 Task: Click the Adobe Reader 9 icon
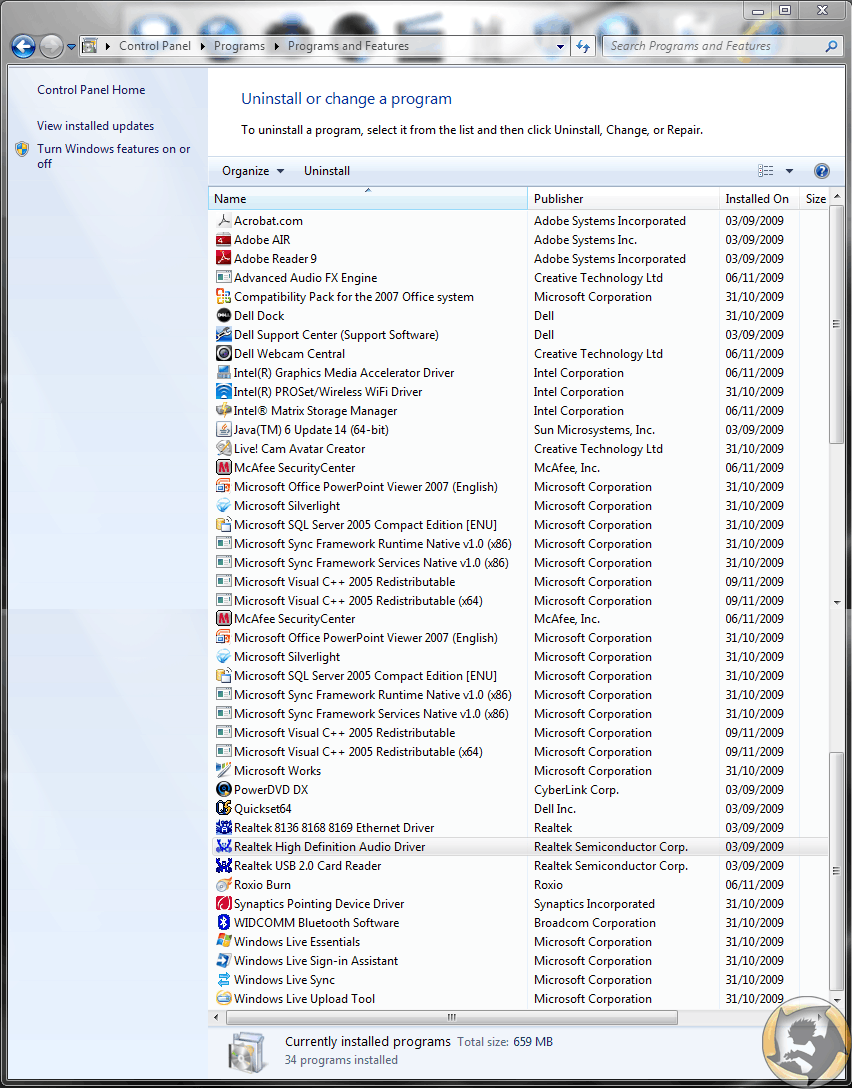pos(224,258)
